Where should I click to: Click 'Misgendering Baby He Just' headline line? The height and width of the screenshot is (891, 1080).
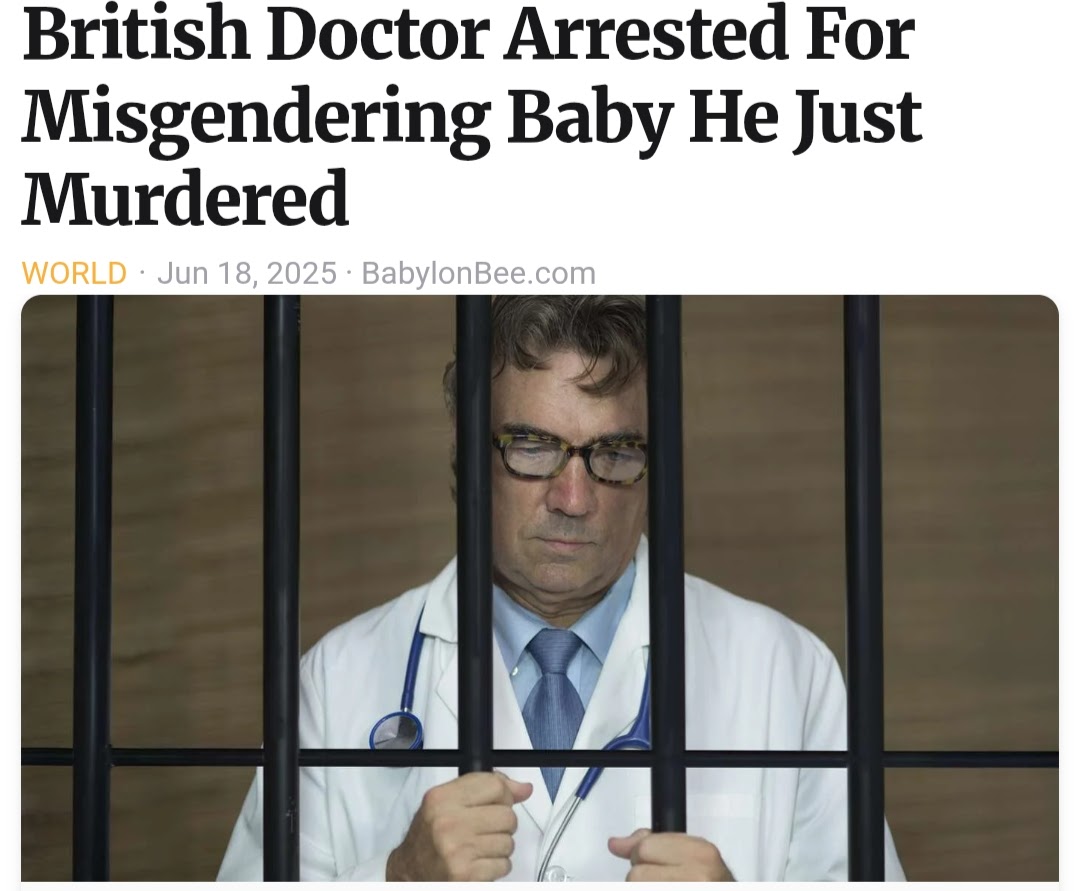[x=472, y=116]
